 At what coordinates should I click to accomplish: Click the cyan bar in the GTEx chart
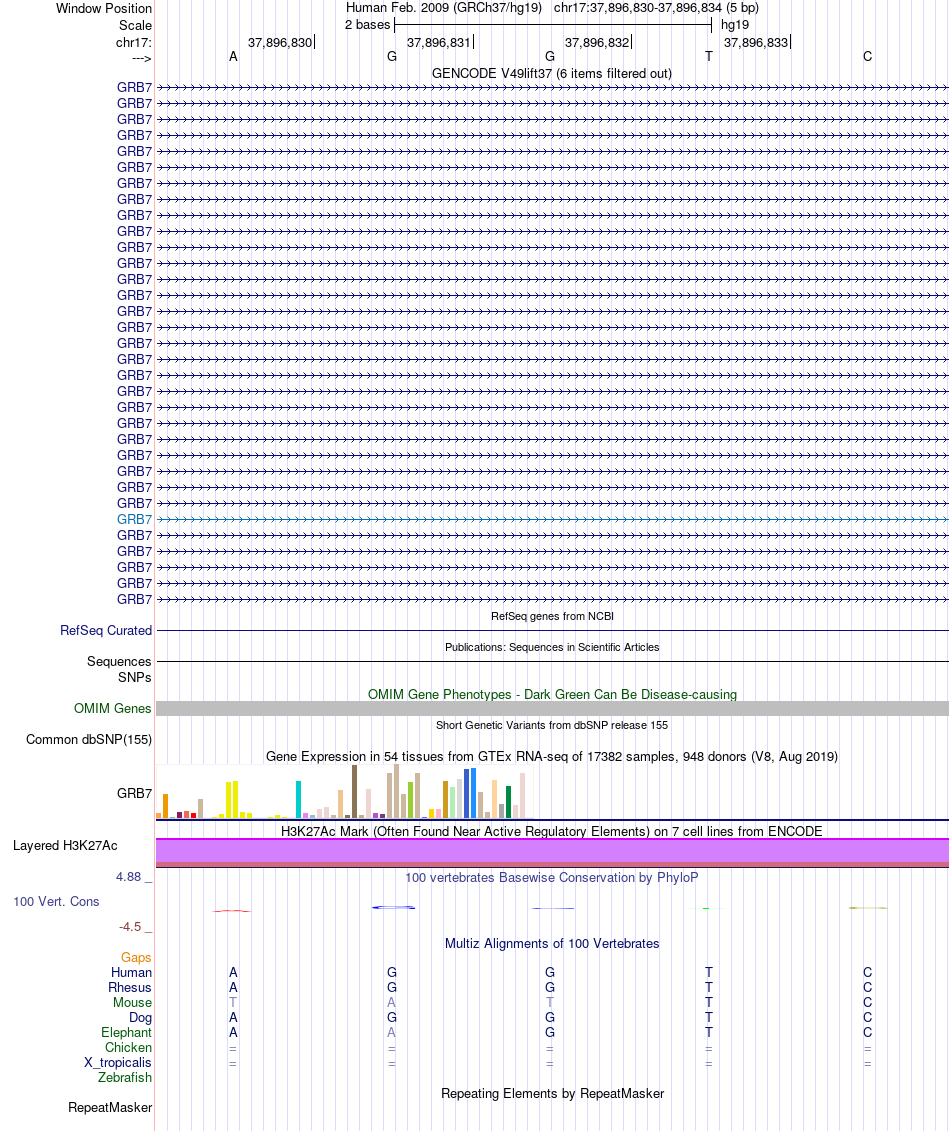(299, 799)
